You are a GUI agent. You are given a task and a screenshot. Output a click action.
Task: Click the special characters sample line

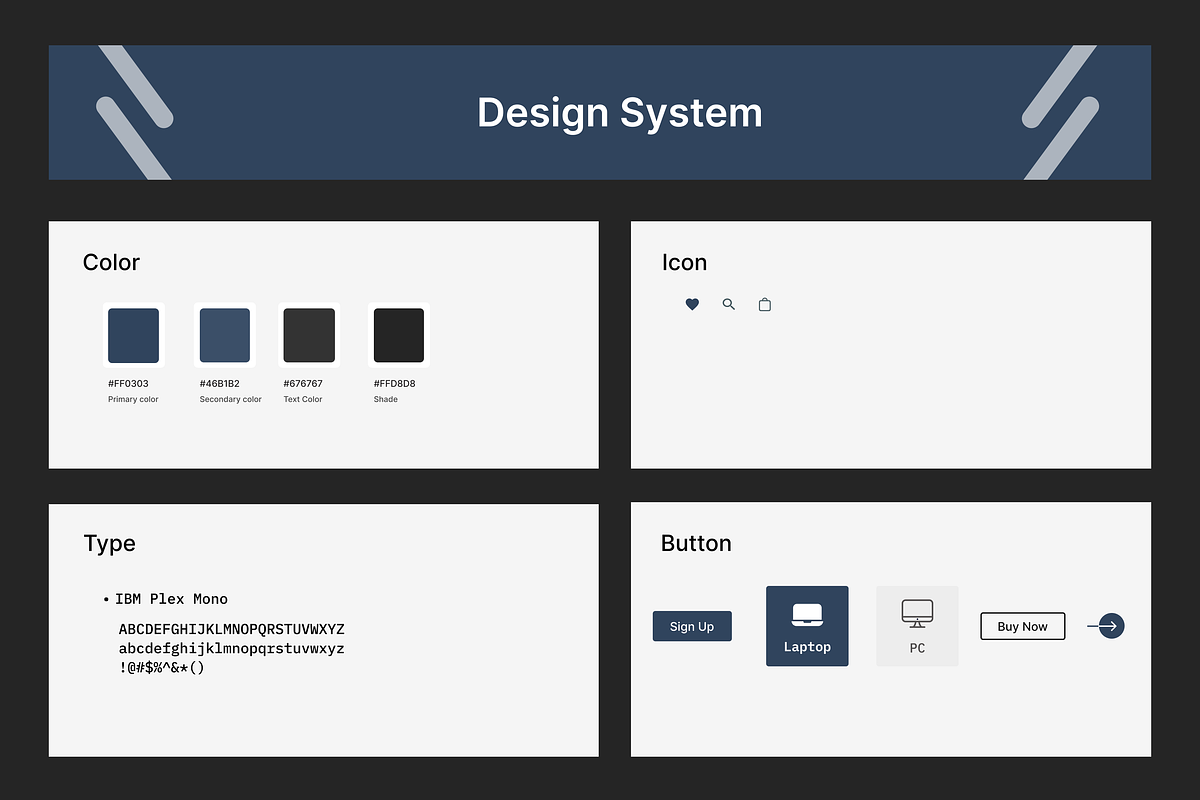[x=162, y=667]
